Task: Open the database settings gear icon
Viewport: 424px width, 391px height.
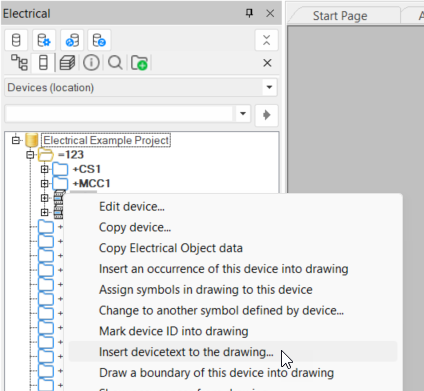Action: click(x=44, y=40)
